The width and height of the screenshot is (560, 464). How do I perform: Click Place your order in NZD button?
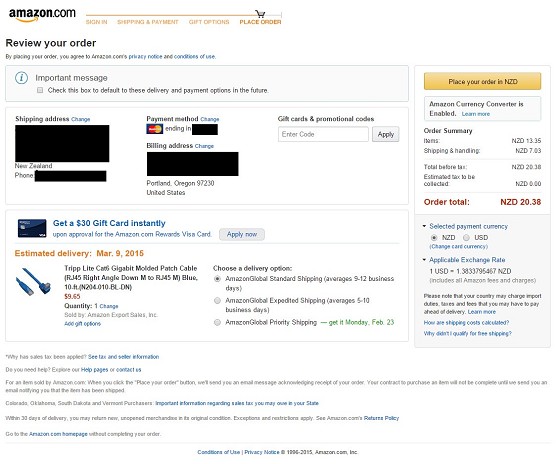(x=482, y=81)
